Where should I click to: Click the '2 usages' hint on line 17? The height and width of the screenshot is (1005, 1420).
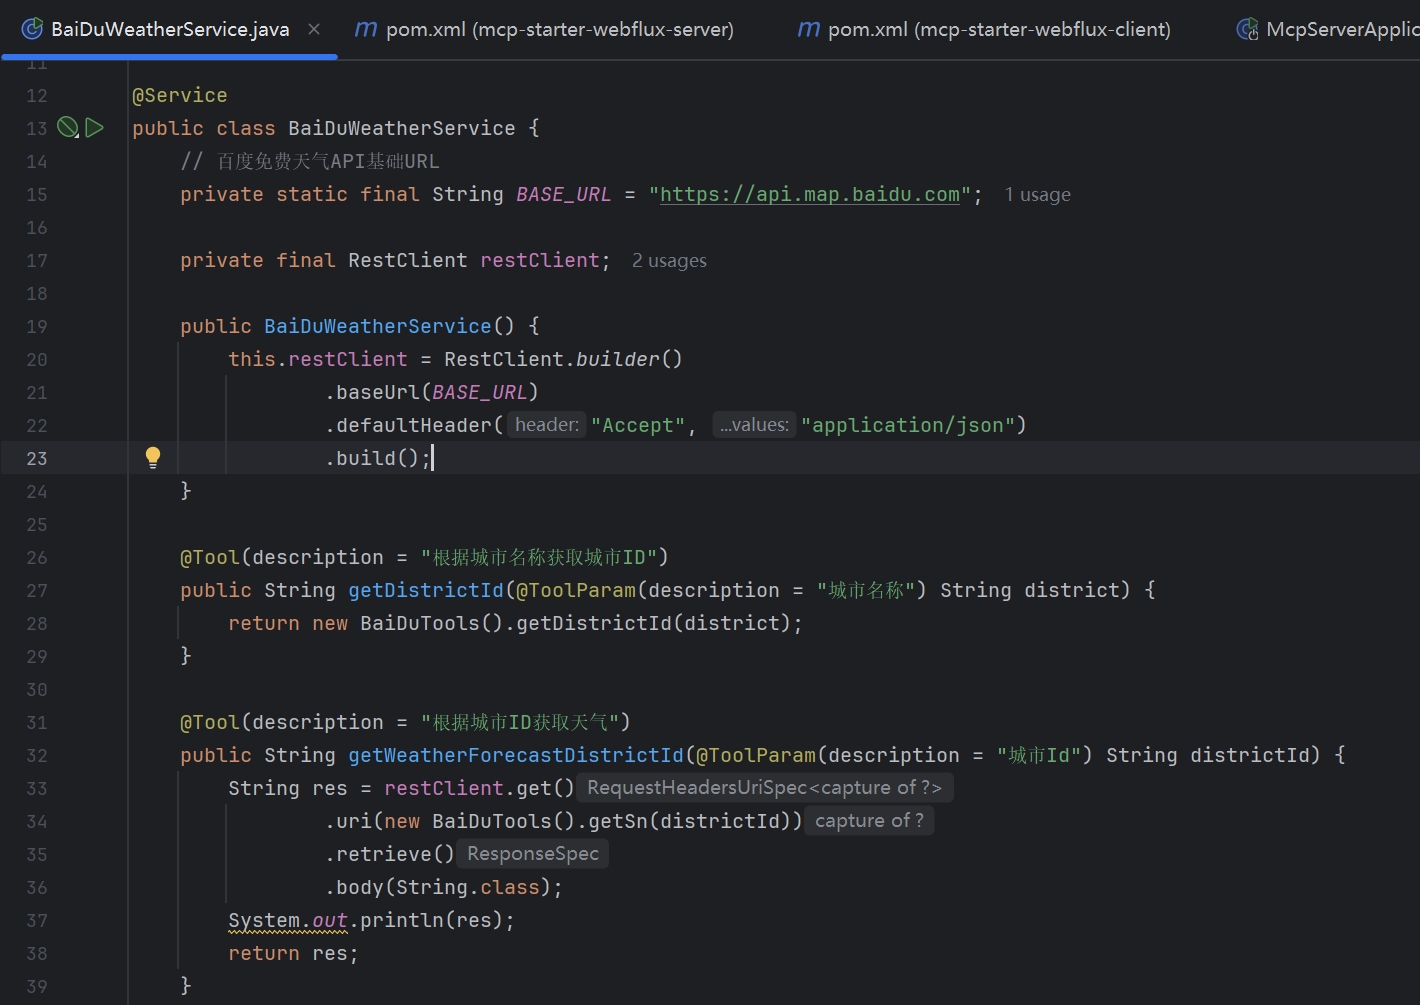(x=669, y=260)
